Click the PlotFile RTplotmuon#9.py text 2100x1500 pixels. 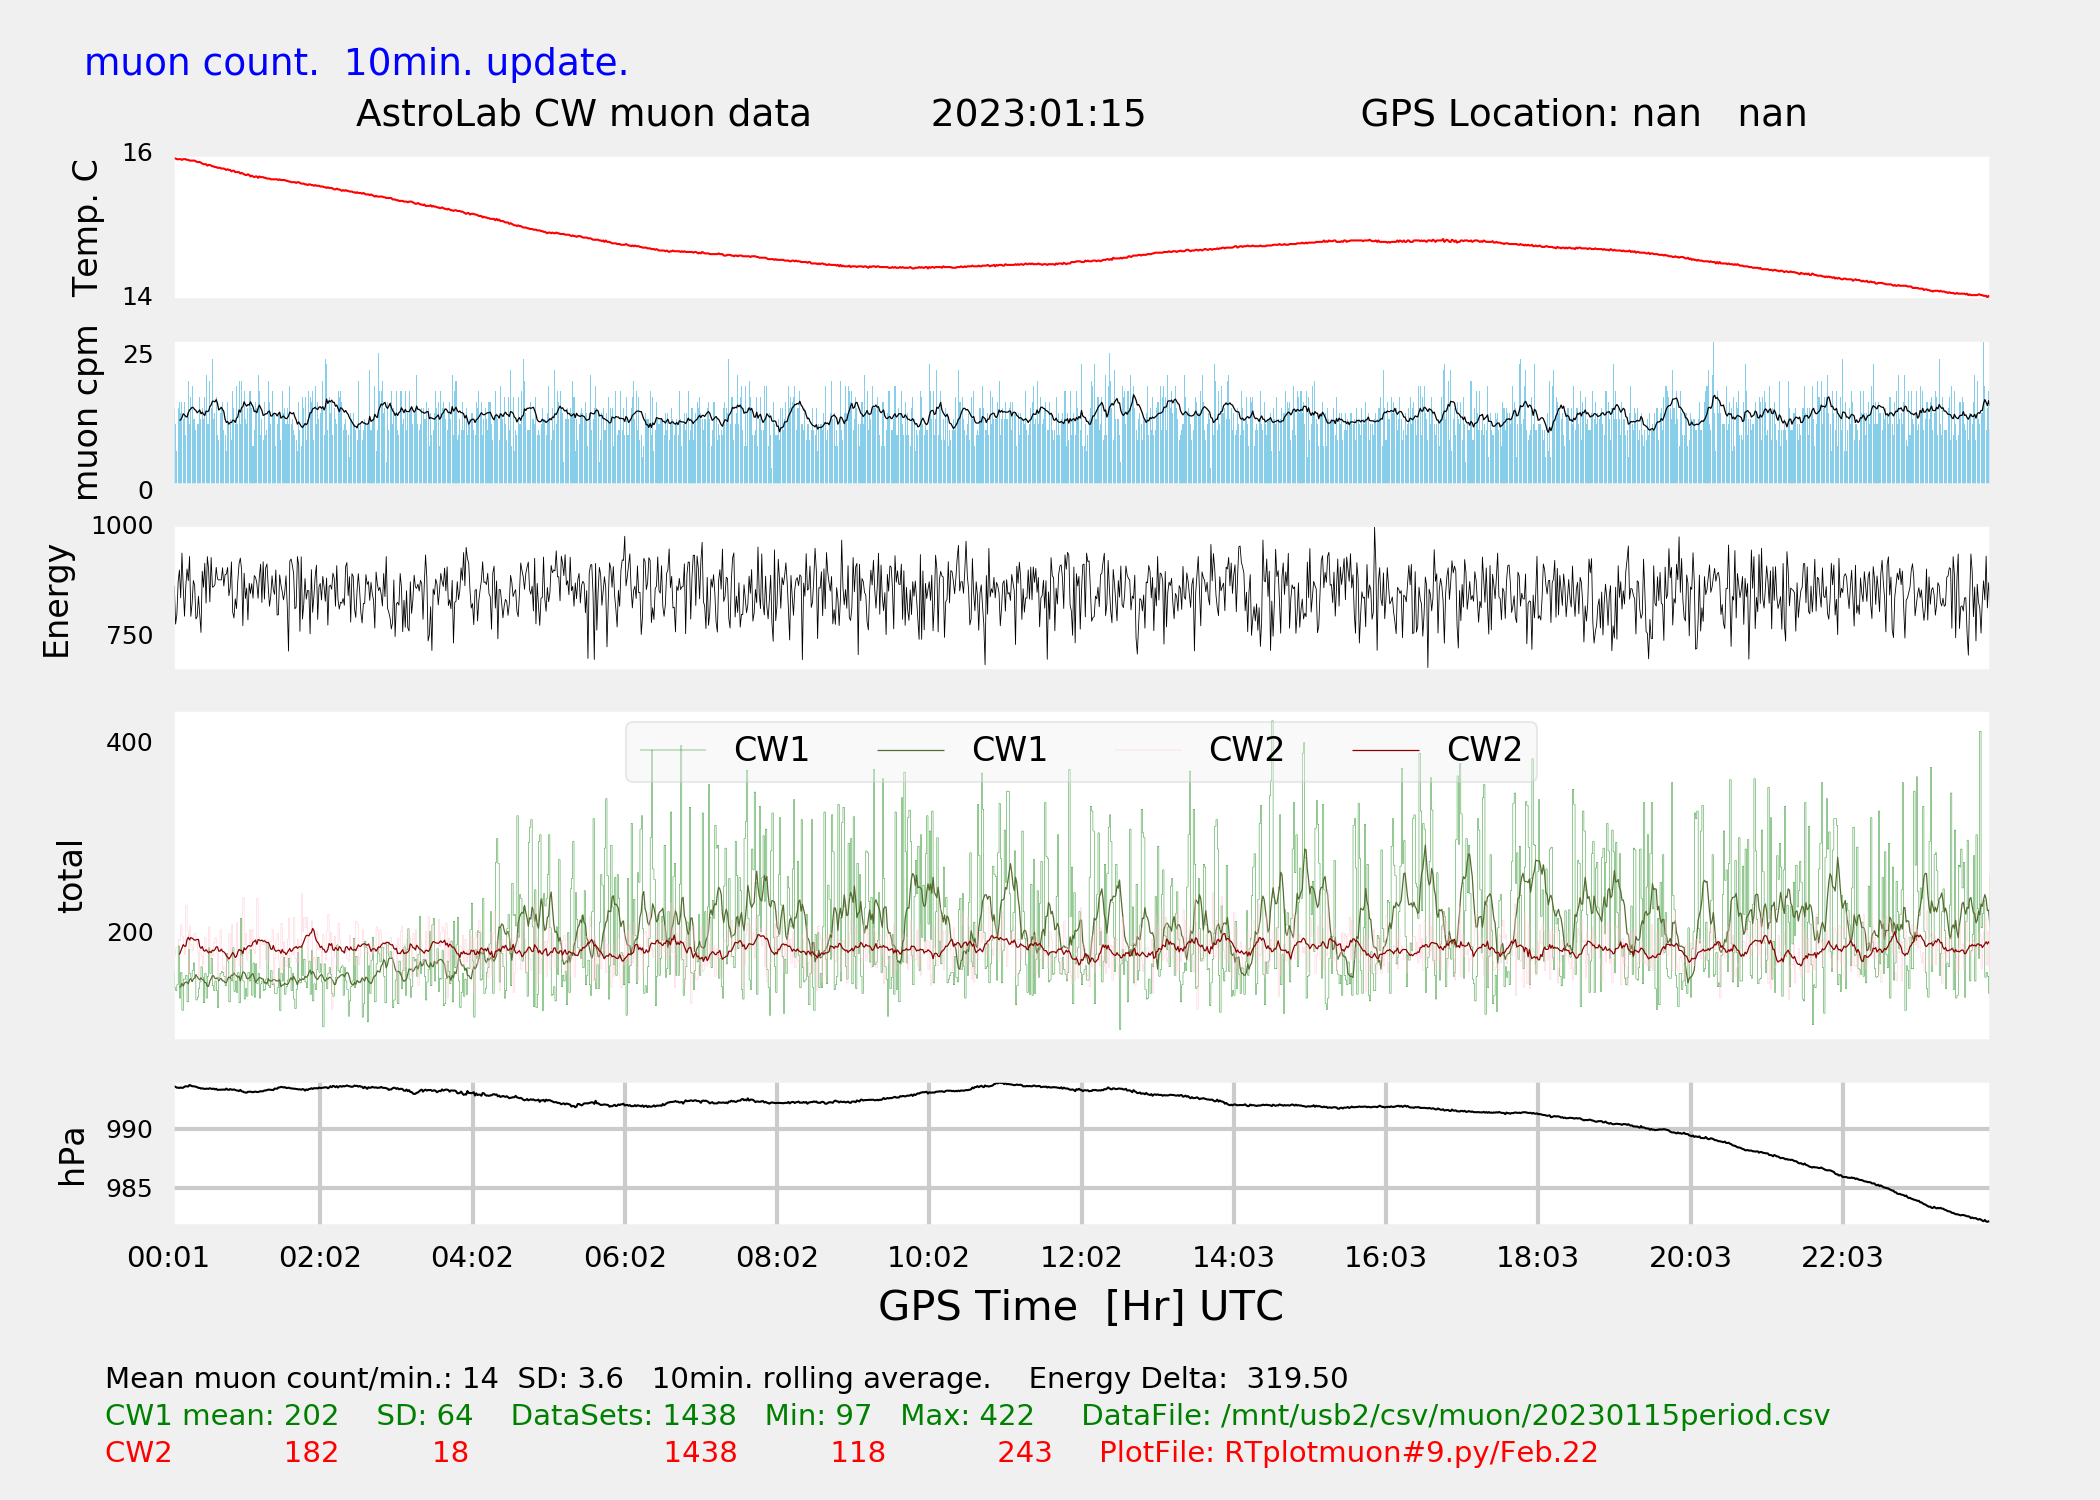click(x=1348, y=1452)
